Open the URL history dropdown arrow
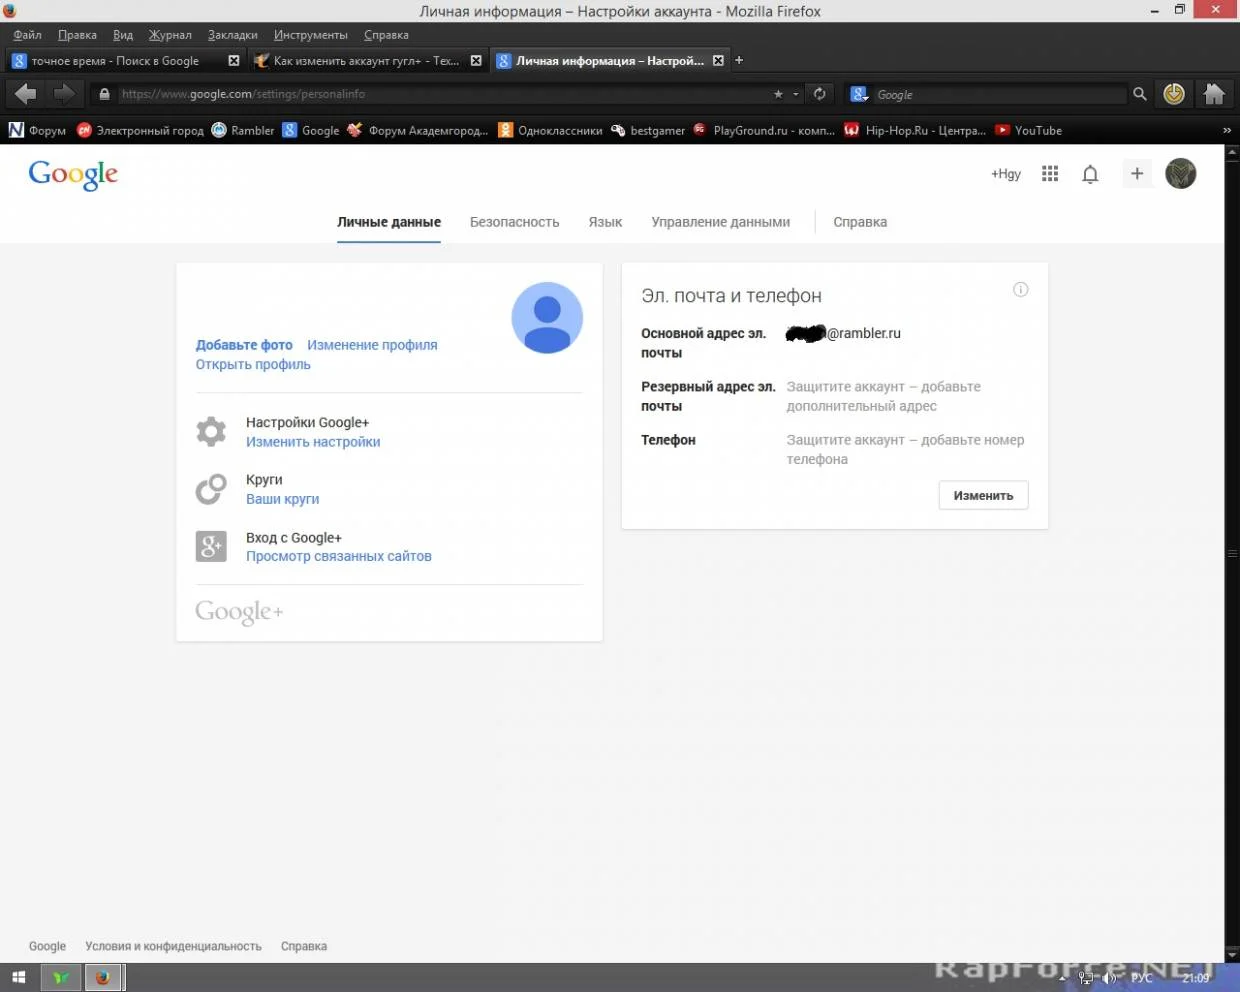Viewport: 1240px width, 992px height. (x=796, y=94)
